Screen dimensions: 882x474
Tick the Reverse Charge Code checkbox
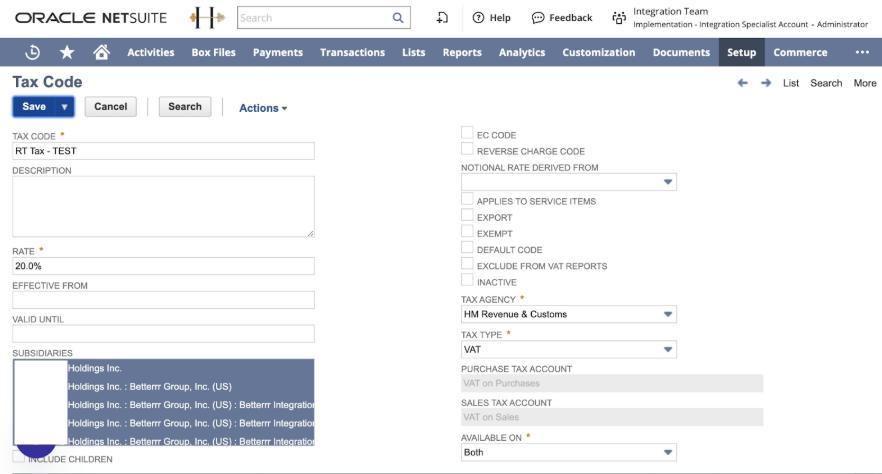pos(467,150)
